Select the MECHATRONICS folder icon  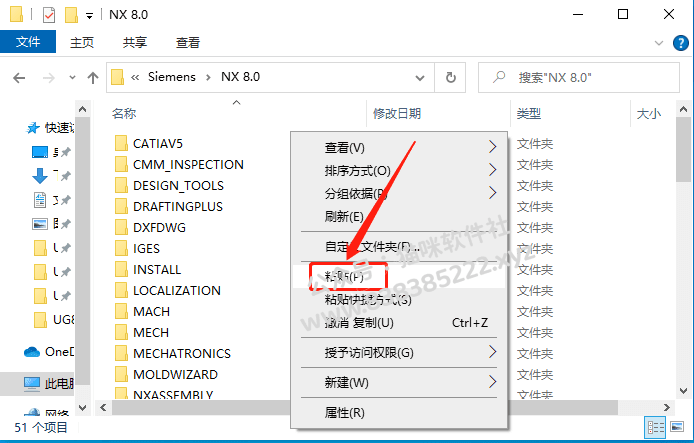(121, 354)
